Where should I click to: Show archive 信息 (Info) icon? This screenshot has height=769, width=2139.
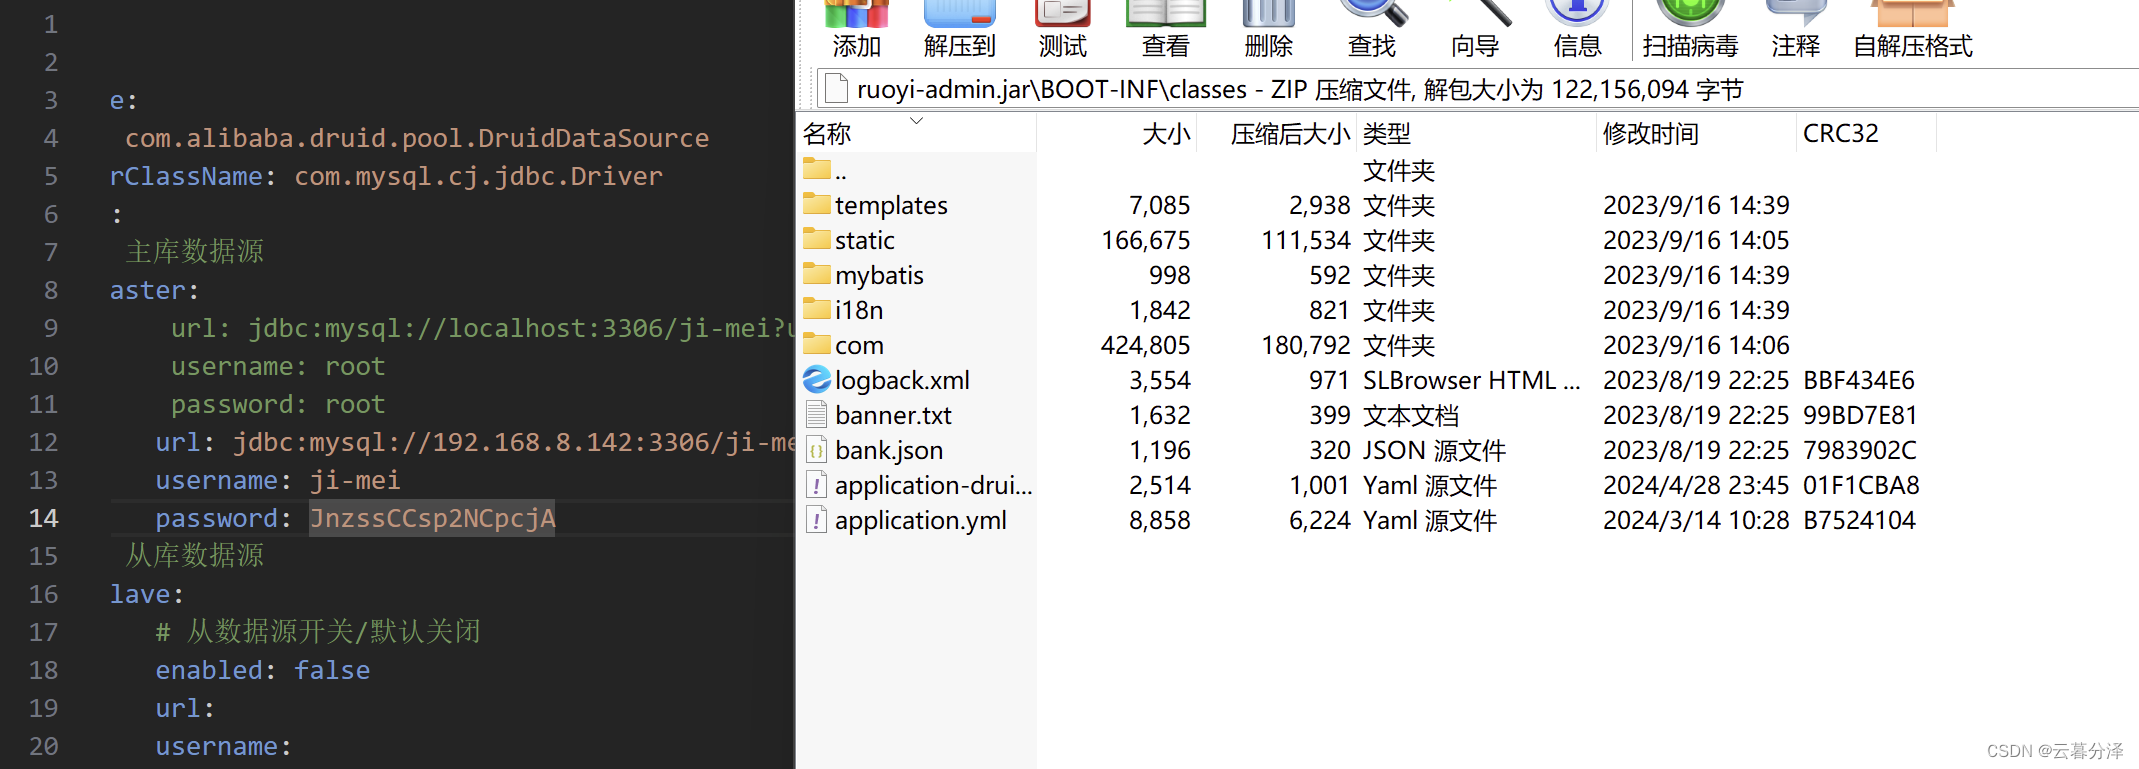pos(1577,28)
